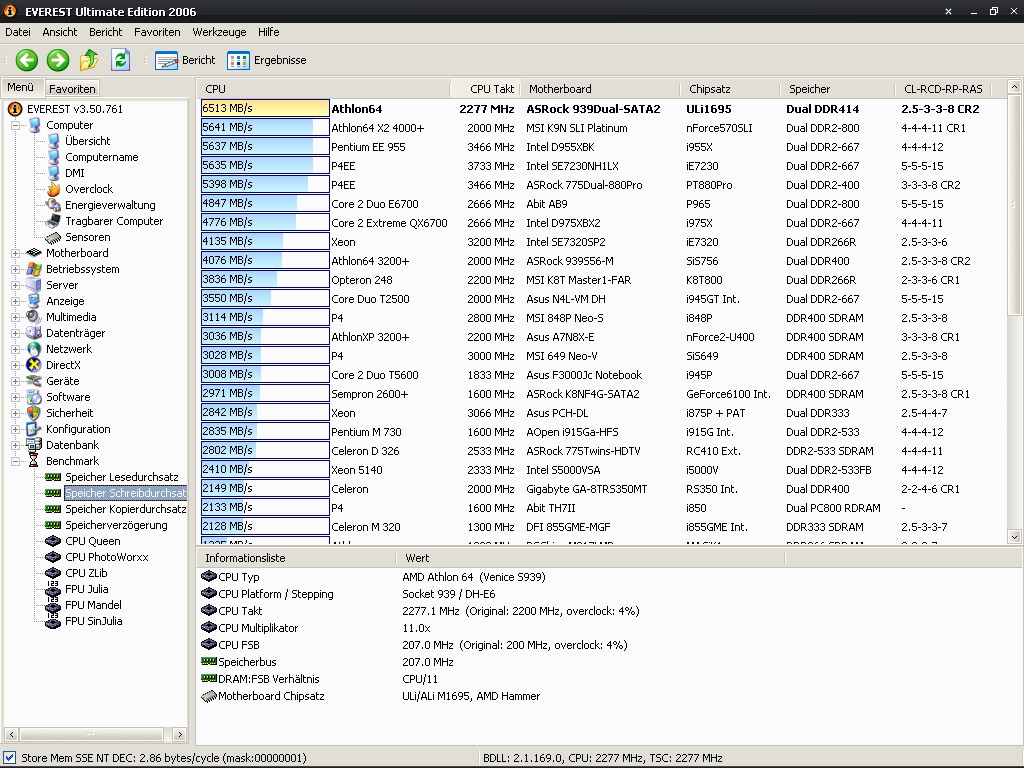This screenshot has width=1024, height=768.
Task: Expand the Betriebssystem tree node
Action: point(15,269)
